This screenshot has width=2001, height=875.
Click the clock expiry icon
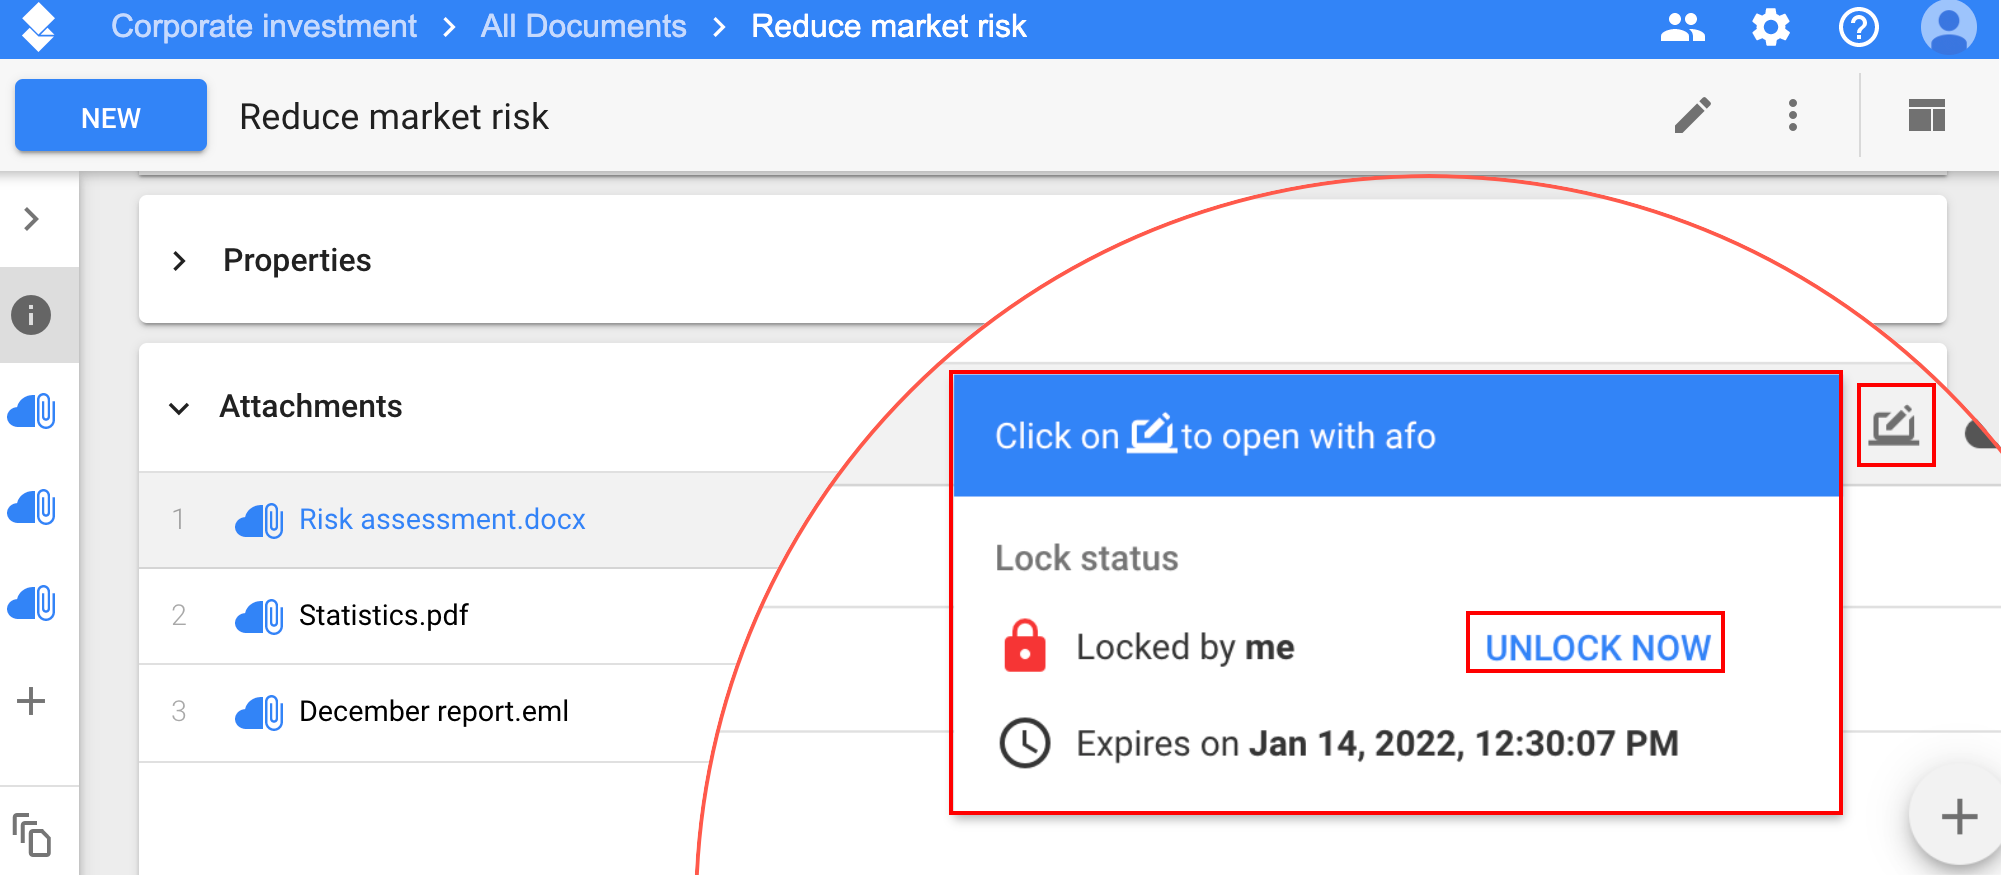click(x=1025, y=743)
